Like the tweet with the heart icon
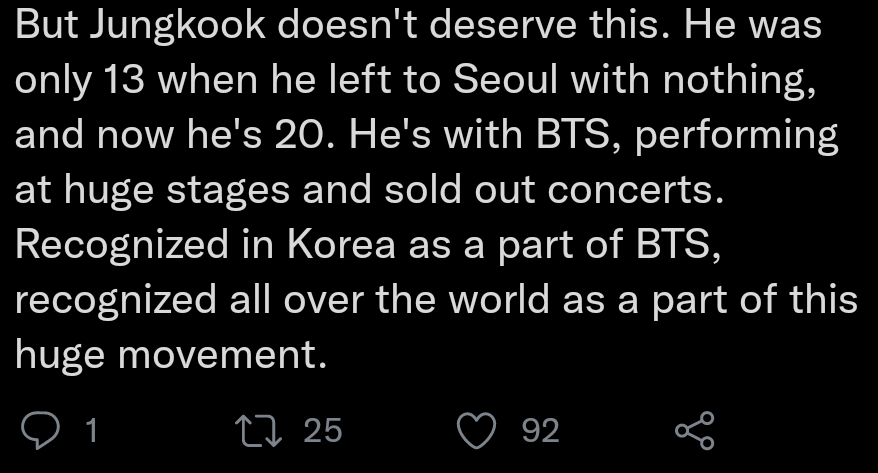The height and width of the screenshot is (473, 878). pos(476,431)
